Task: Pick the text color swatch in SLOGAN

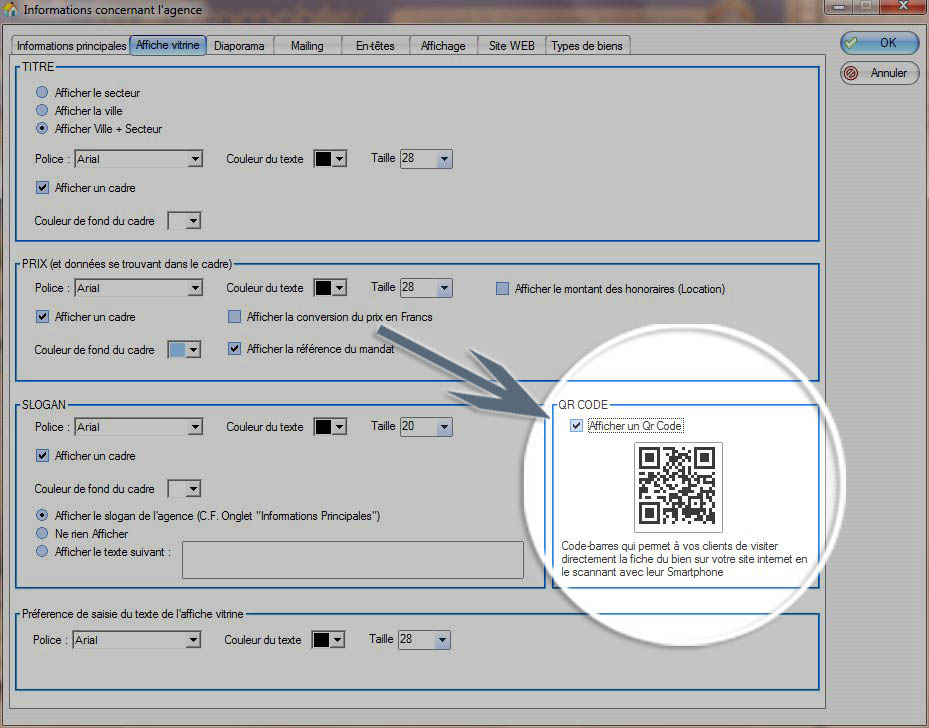Action: 330,426
